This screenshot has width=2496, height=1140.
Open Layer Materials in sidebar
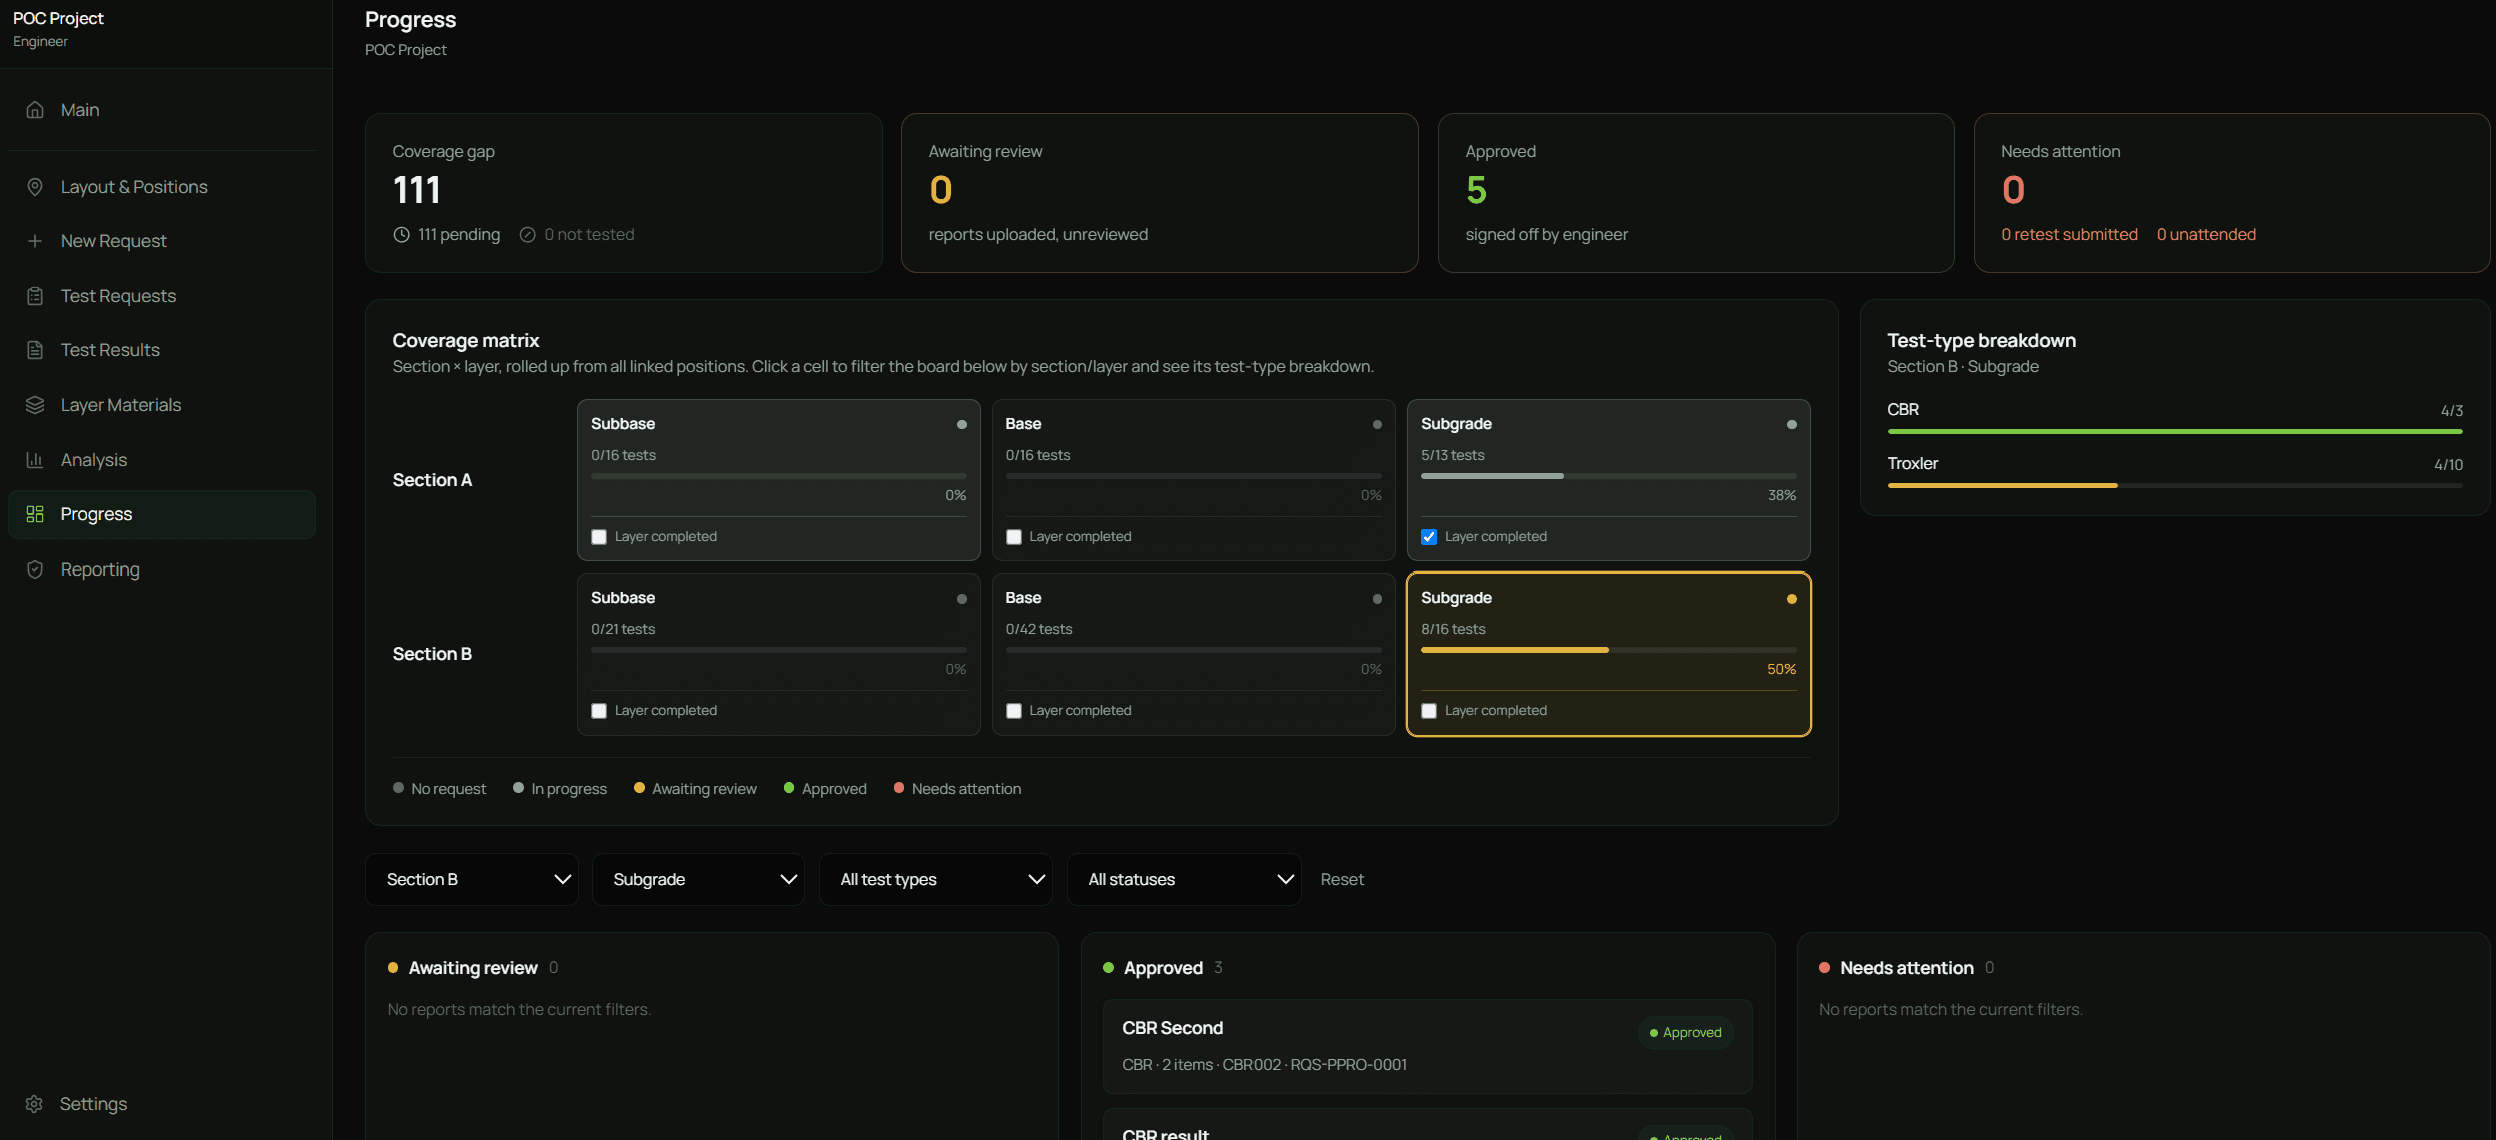tap(162, 405)
